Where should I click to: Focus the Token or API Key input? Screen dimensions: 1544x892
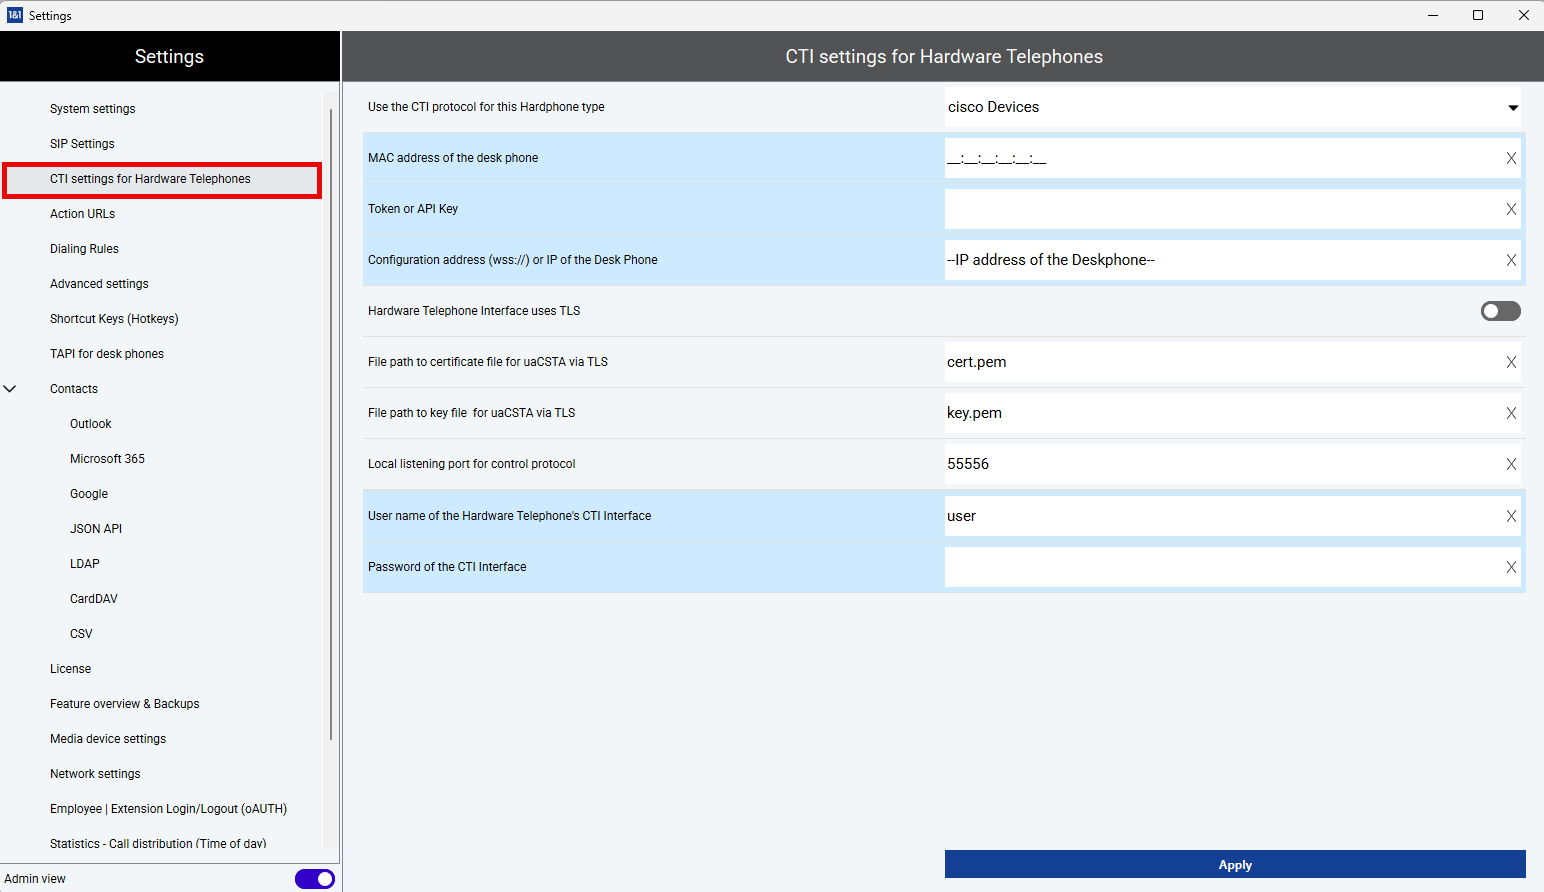pyautogui.click(x=1220, y=209)
